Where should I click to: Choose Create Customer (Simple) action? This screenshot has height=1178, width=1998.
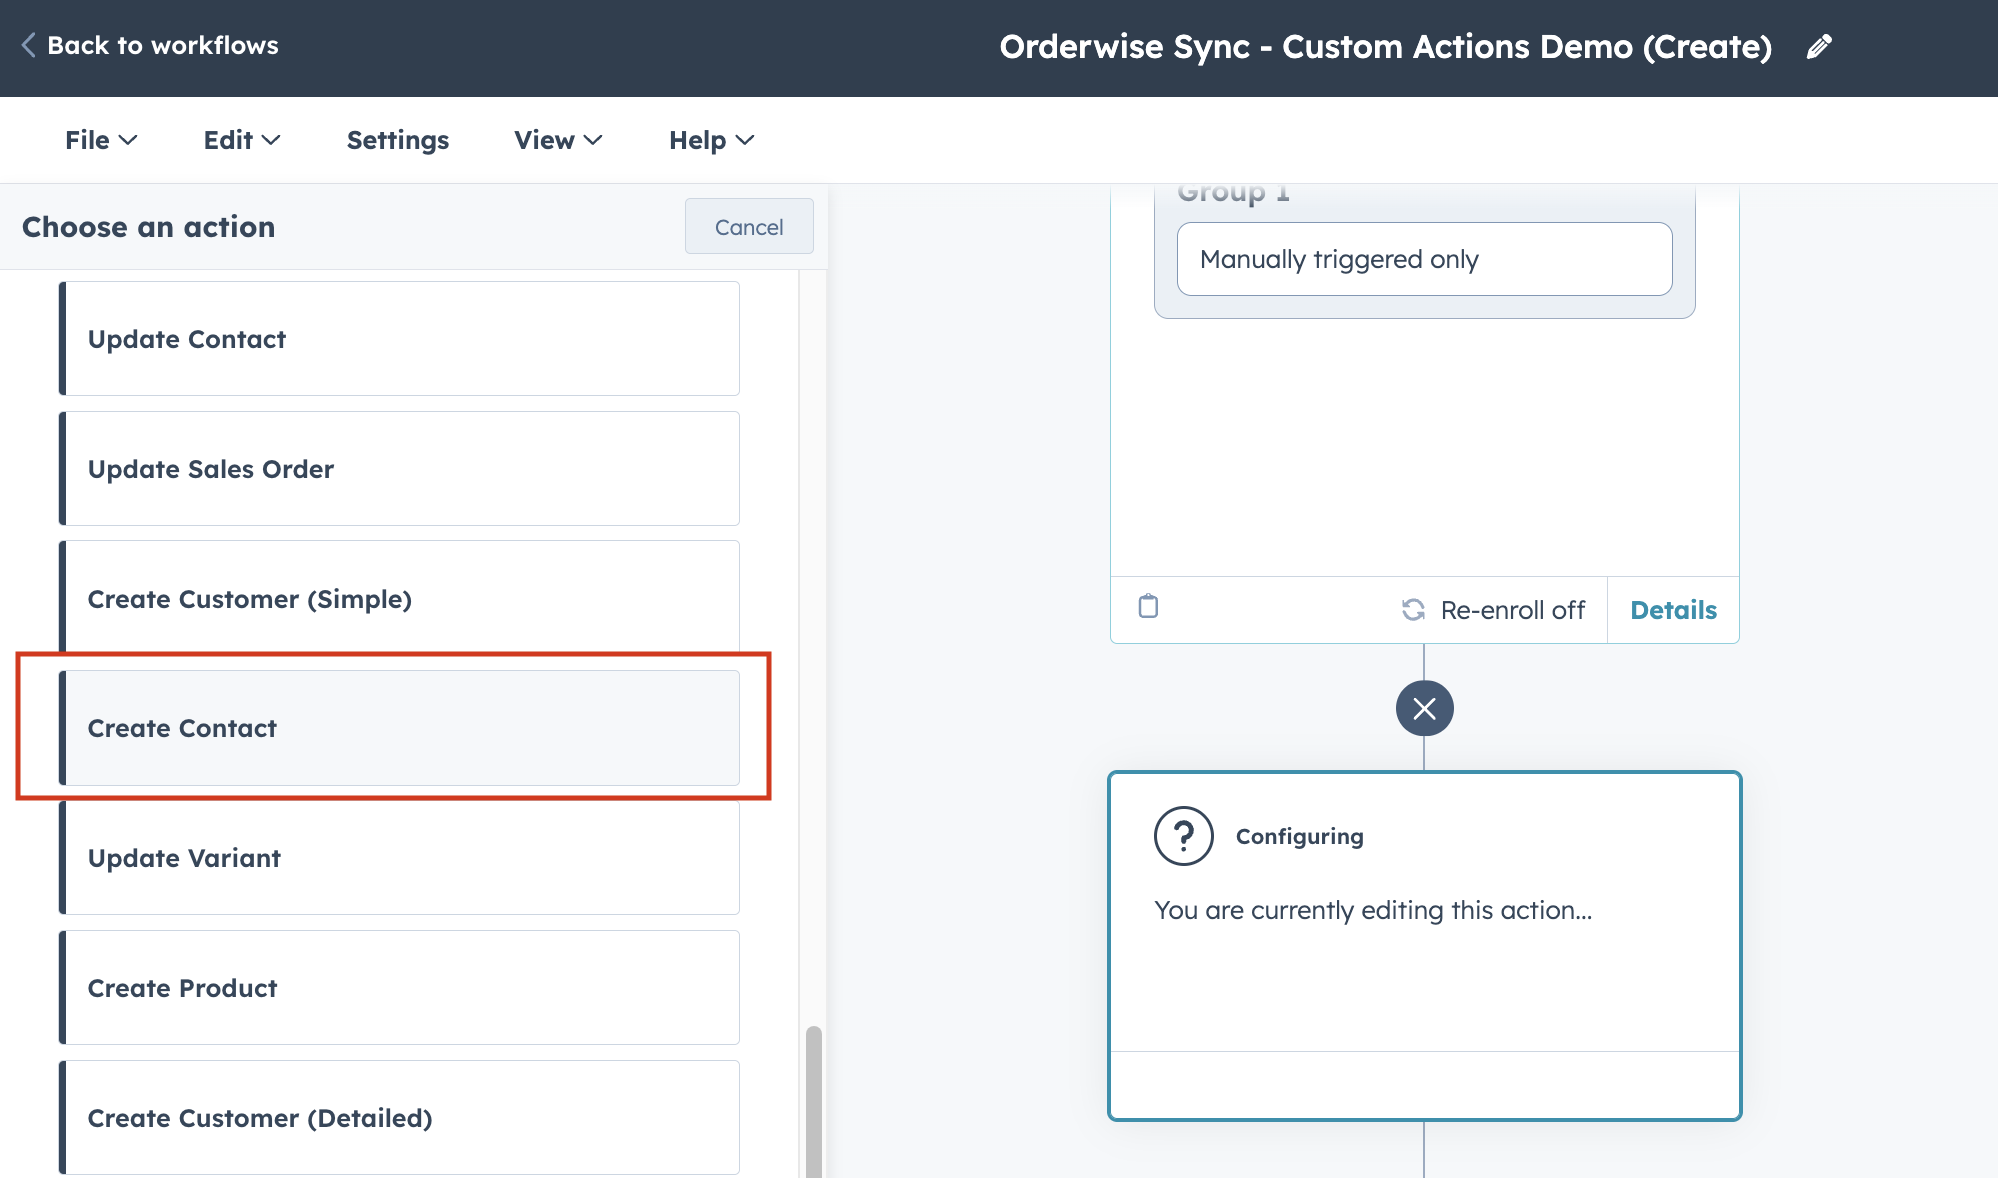(400, 597)
